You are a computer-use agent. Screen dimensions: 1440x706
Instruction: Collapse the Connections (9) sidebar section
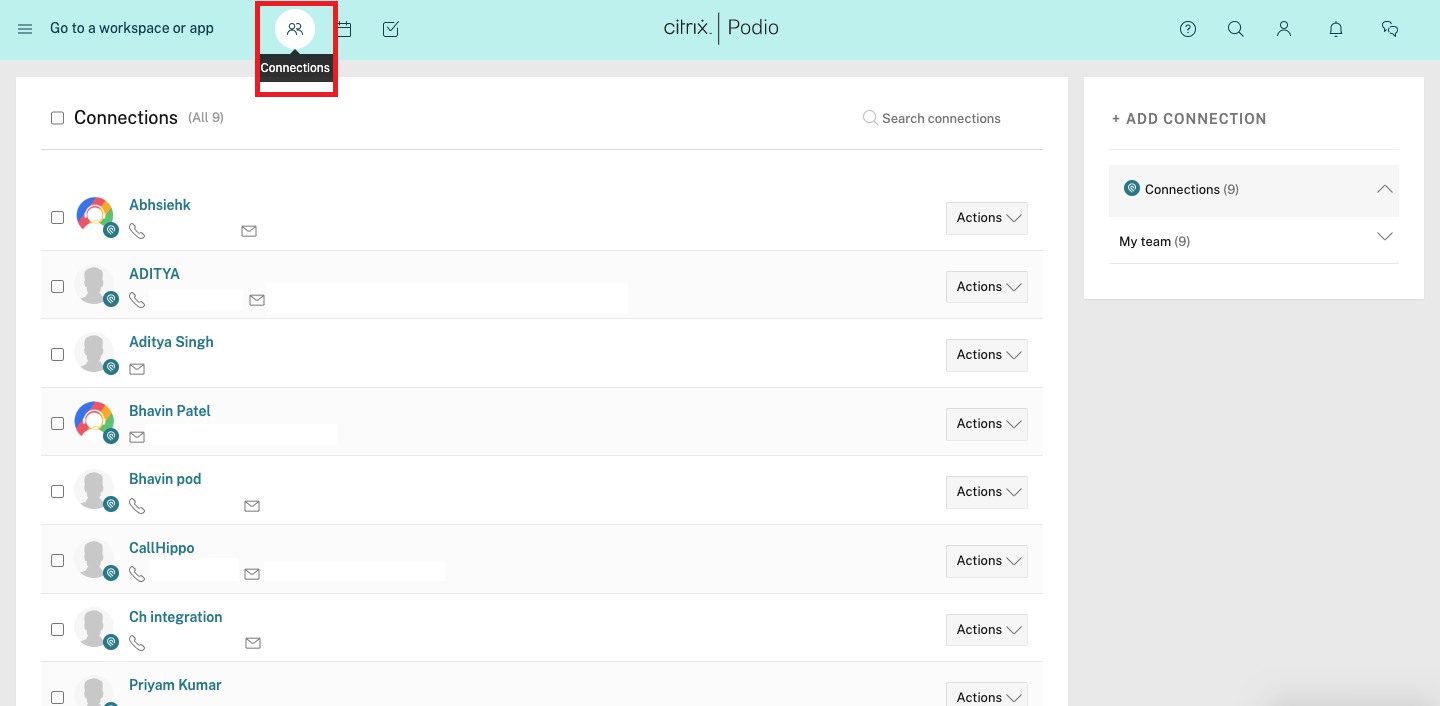click(1384, 189)
